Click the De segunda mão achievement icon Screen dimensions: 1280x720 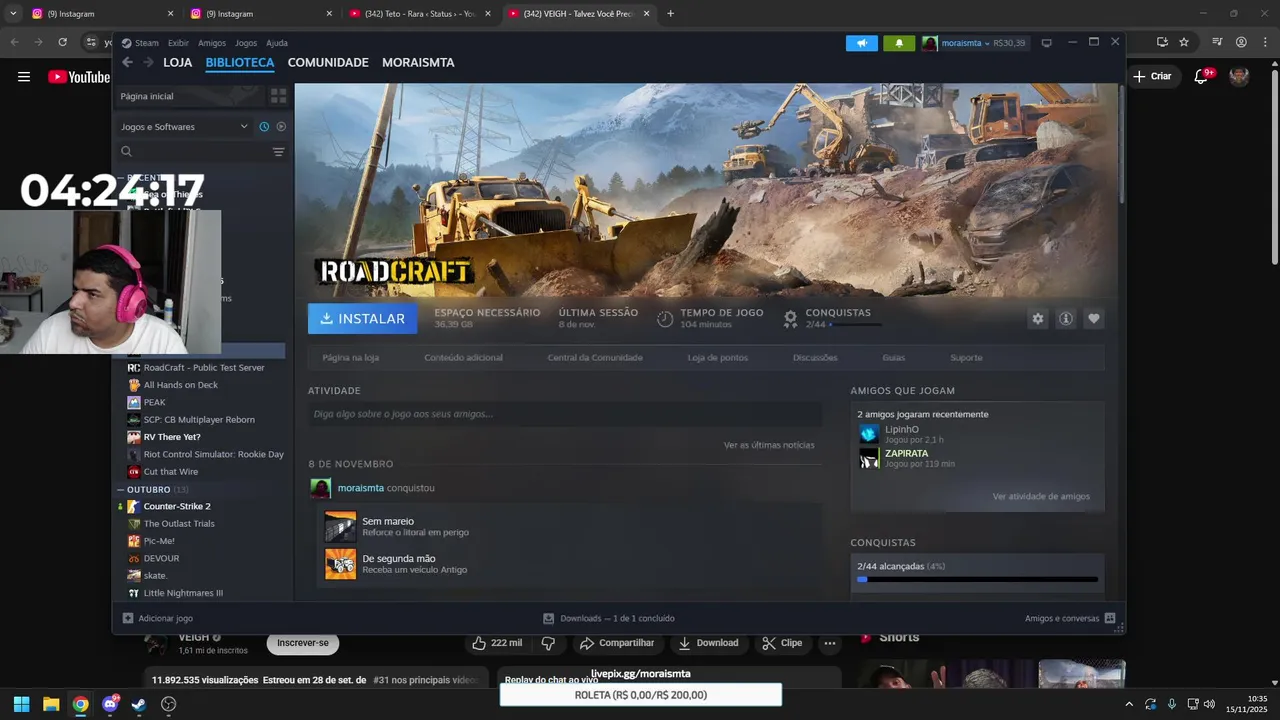[340, 564]
